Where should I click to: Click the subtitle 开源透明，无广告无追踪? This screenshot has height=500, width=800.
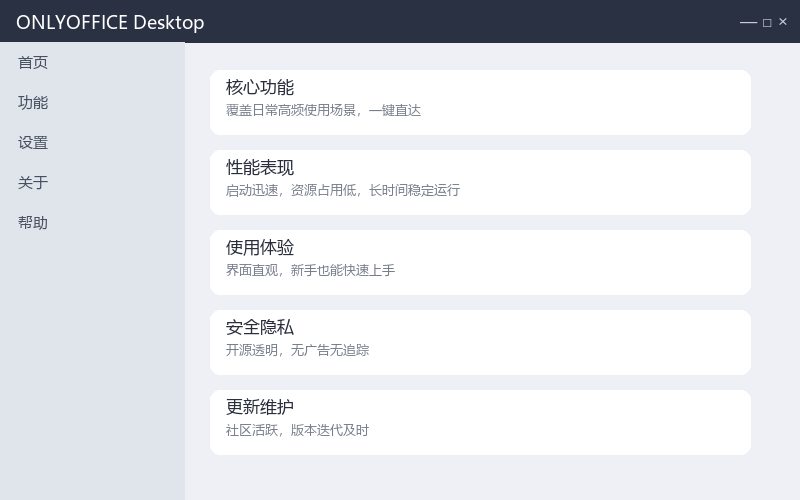click(x=297, y=350)
